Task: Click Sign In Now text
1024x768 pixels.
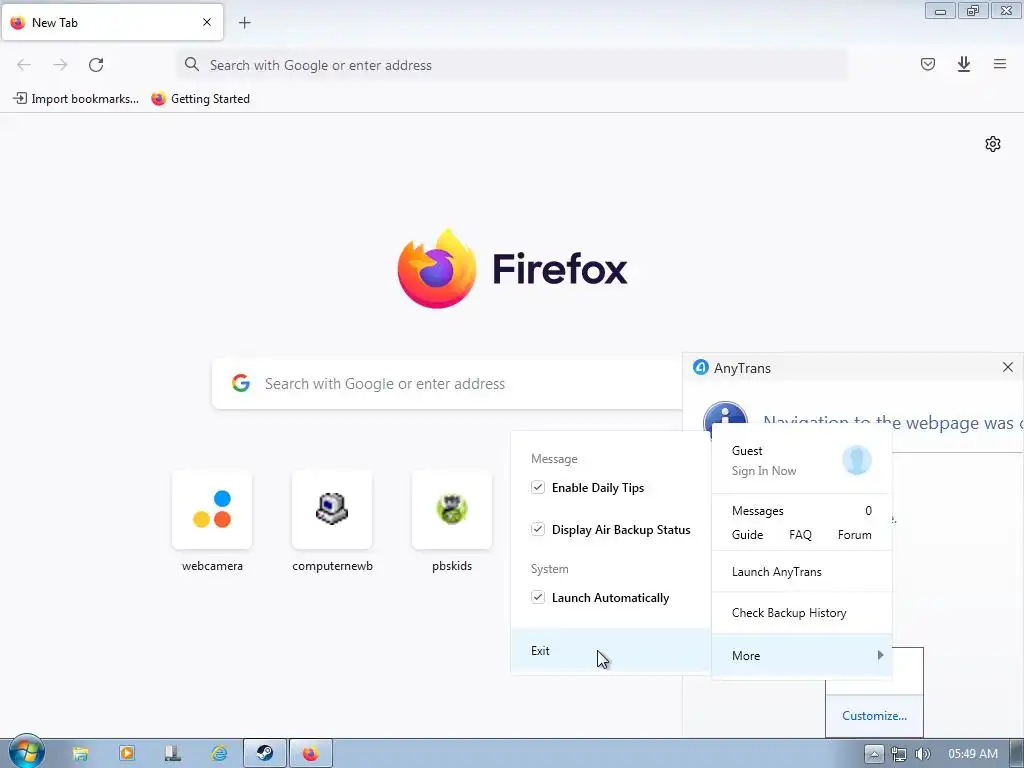Action: click(x=763, y=471)
